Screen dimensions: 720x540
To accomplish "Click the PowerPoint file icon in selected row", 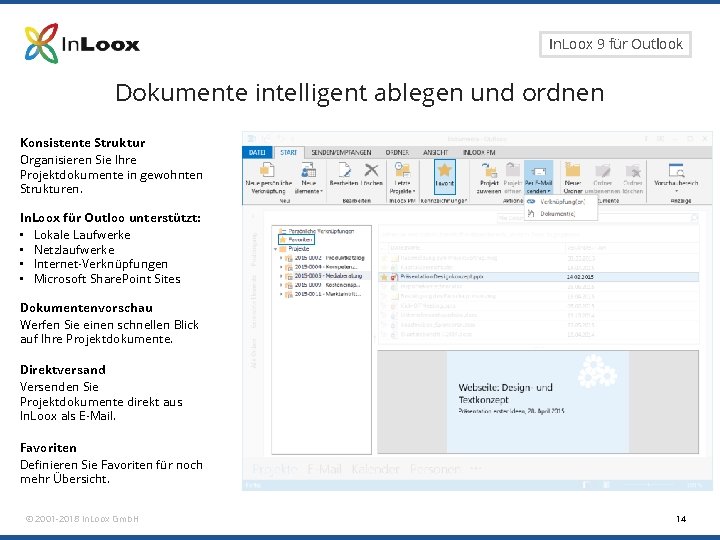I will coord(394,277).
